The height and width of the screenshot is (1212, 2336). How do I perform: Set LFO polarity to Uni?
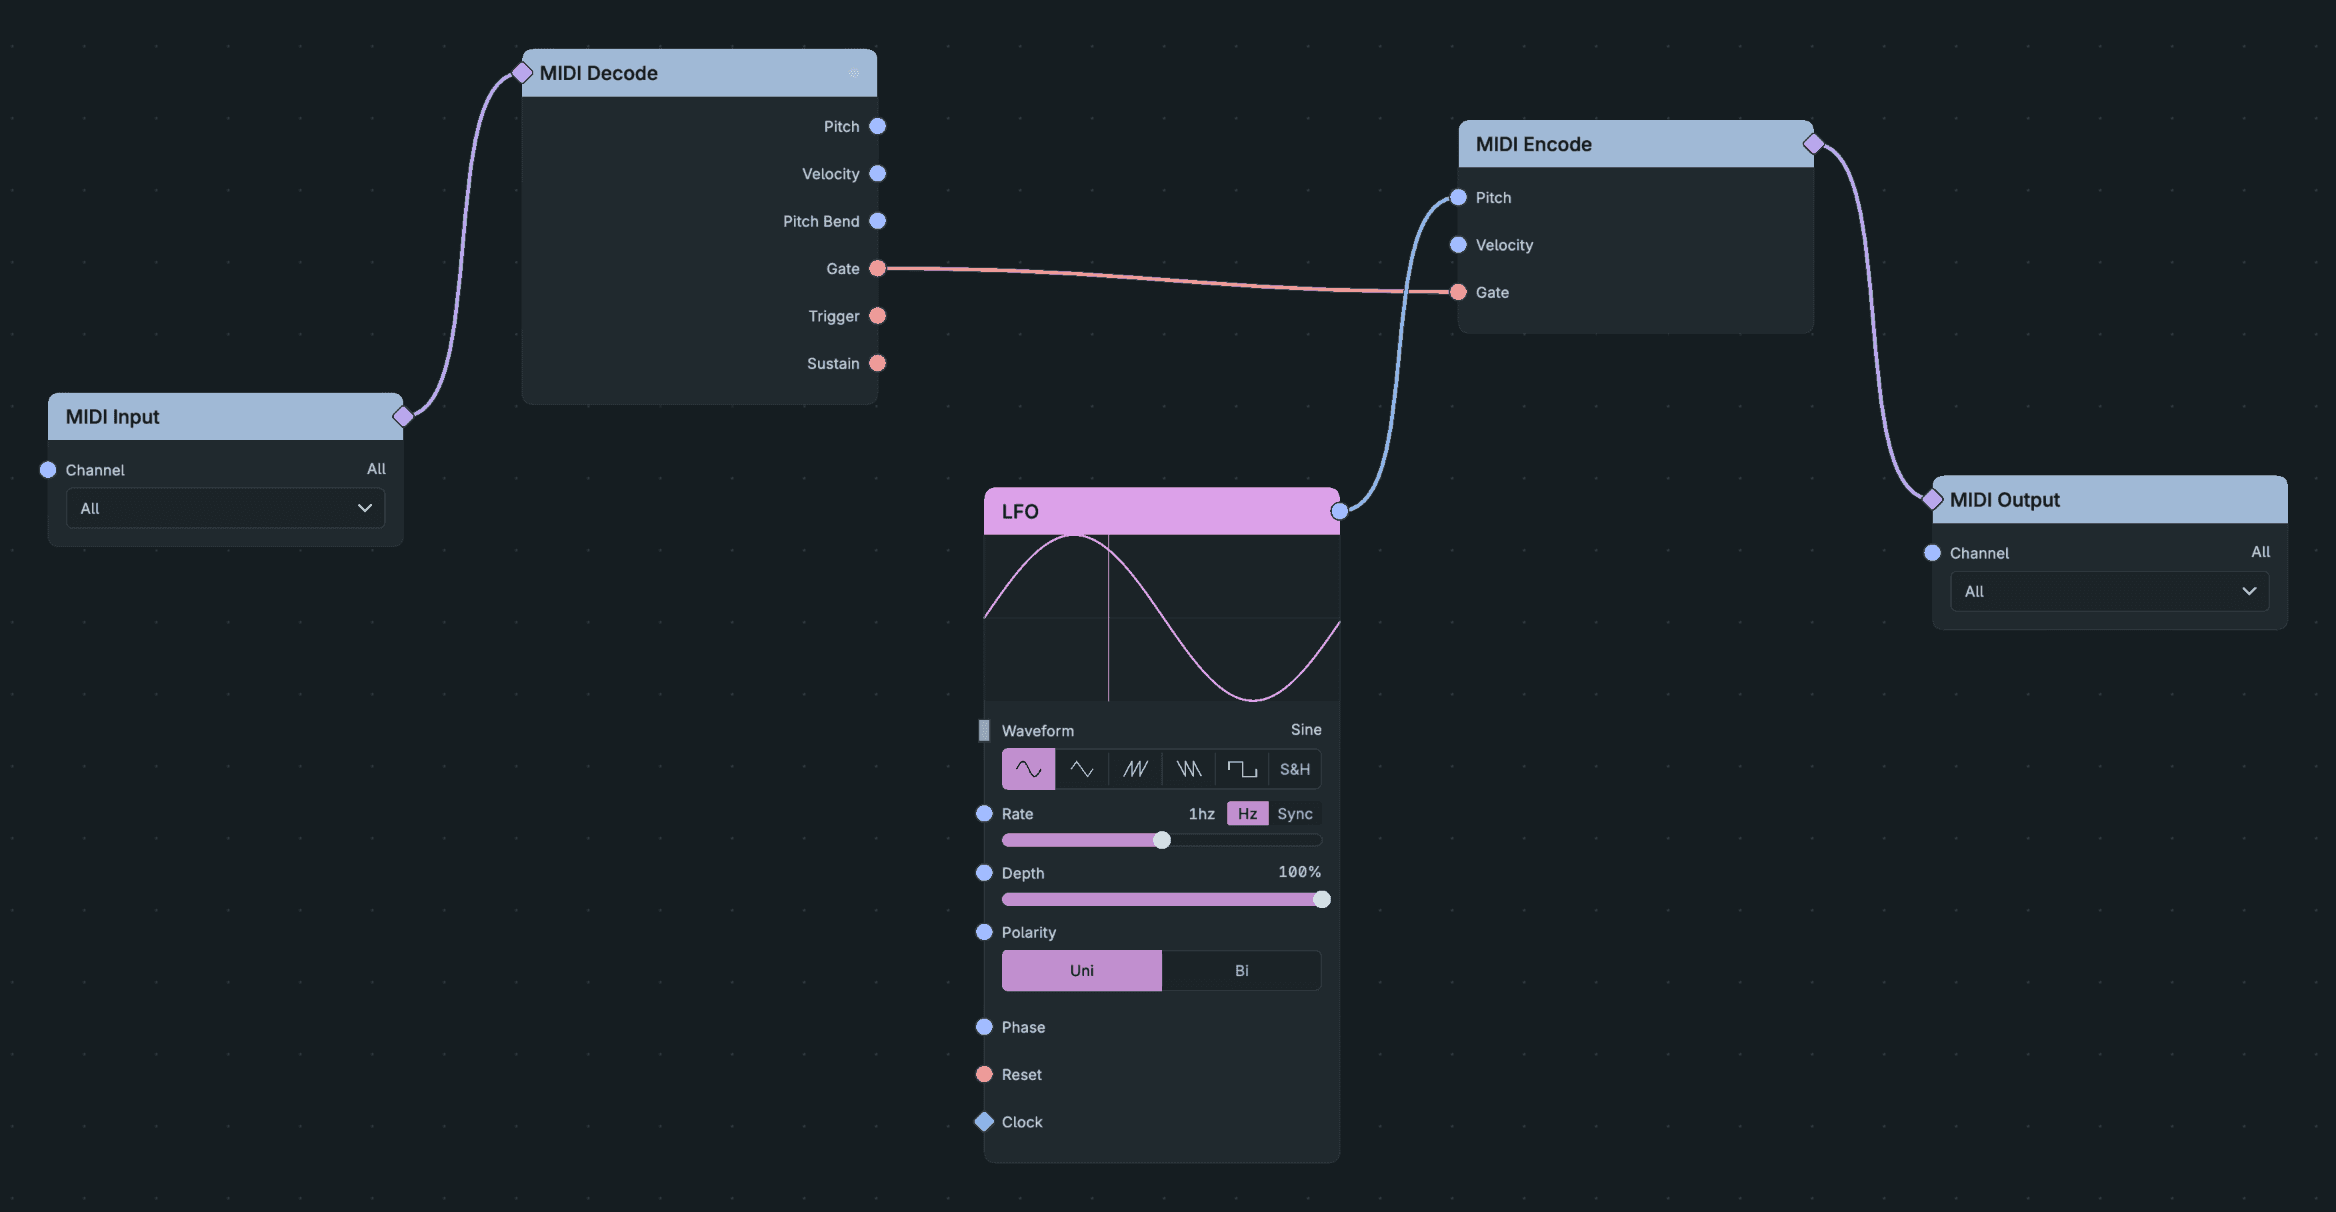click(x=1082, y=971)
